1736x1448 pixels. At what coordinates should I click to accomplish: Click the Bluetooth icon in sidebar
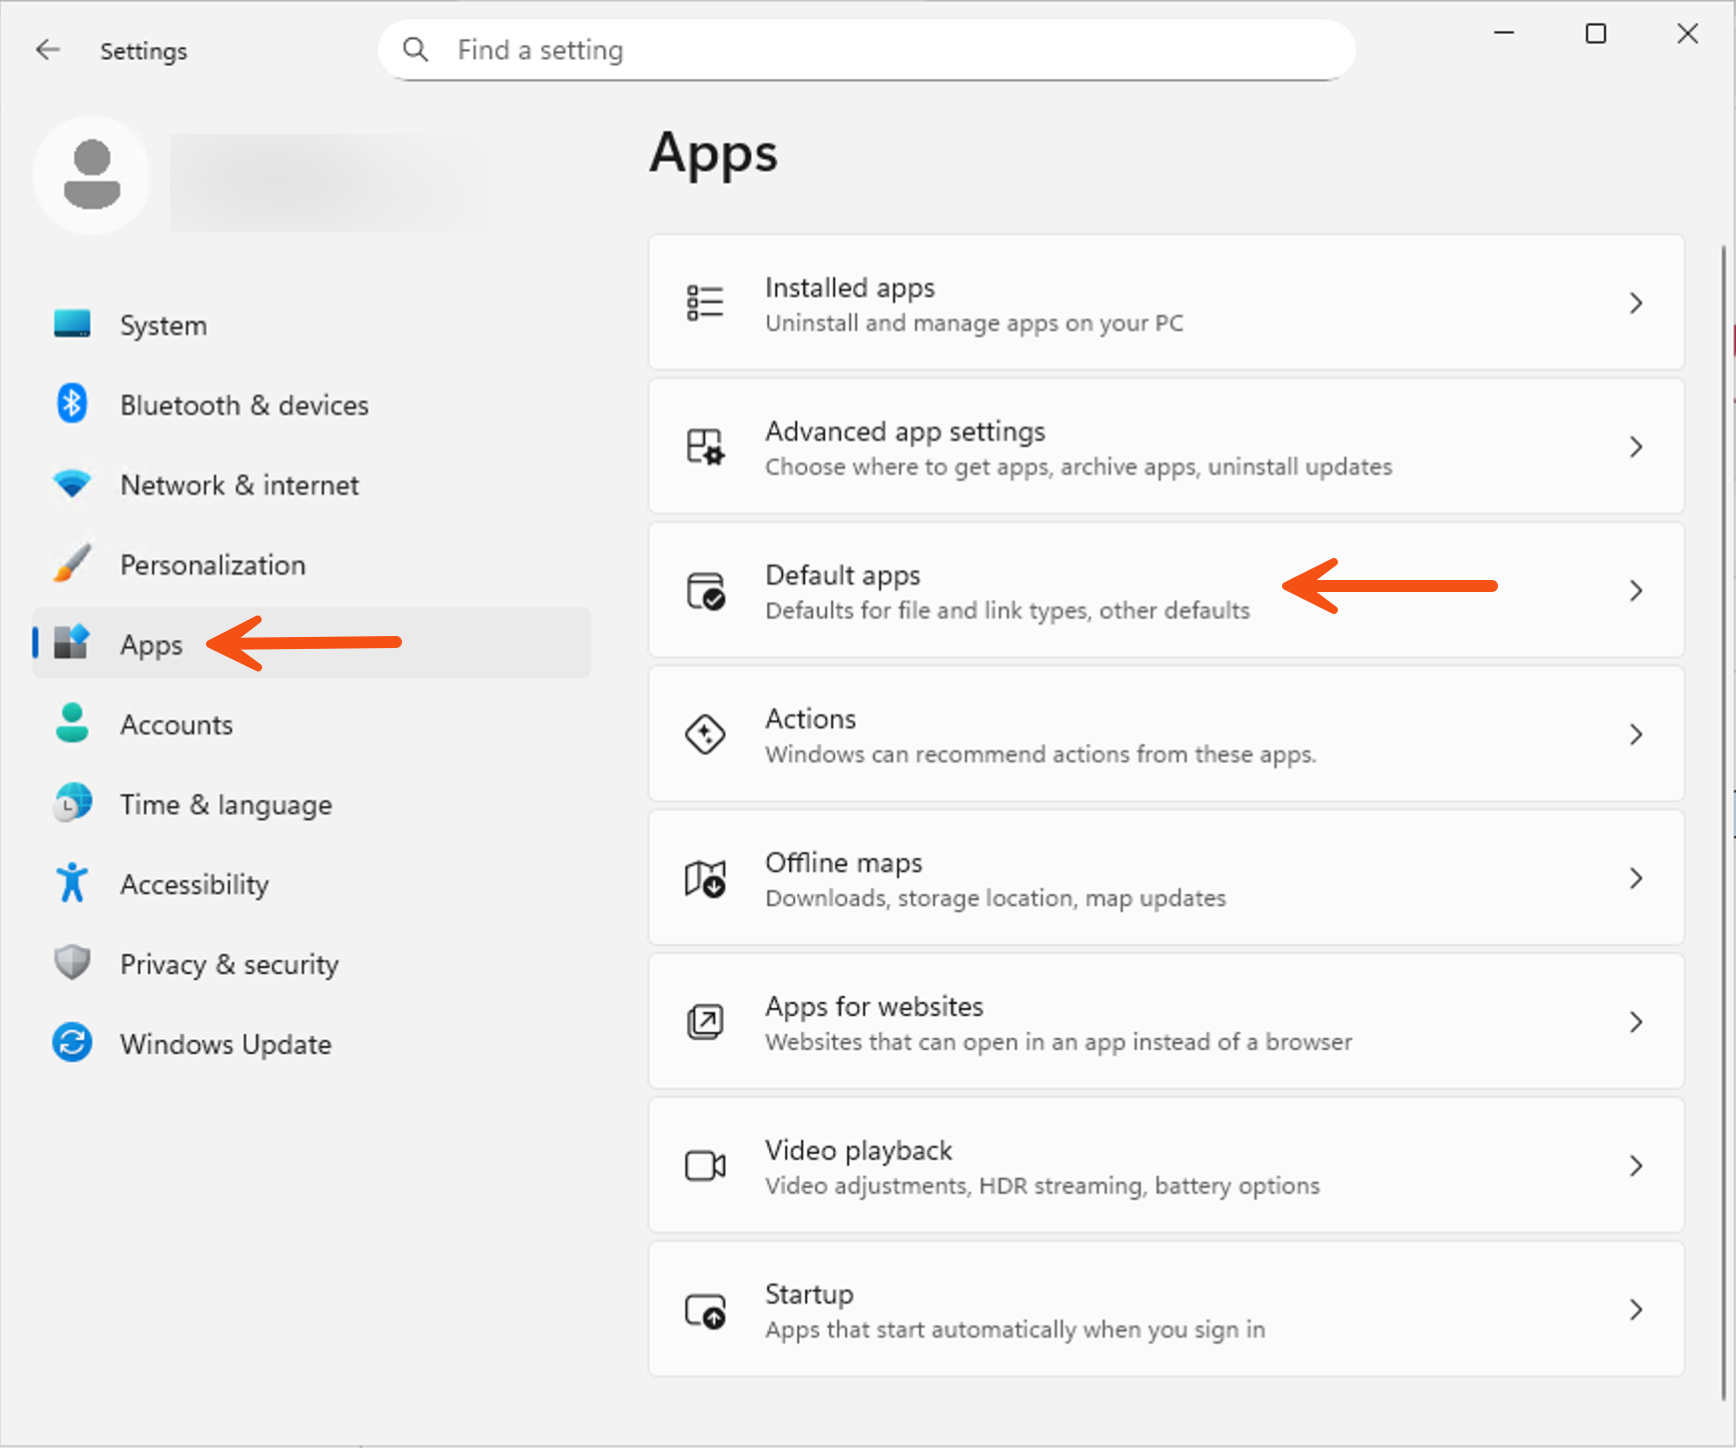(72, 404)
